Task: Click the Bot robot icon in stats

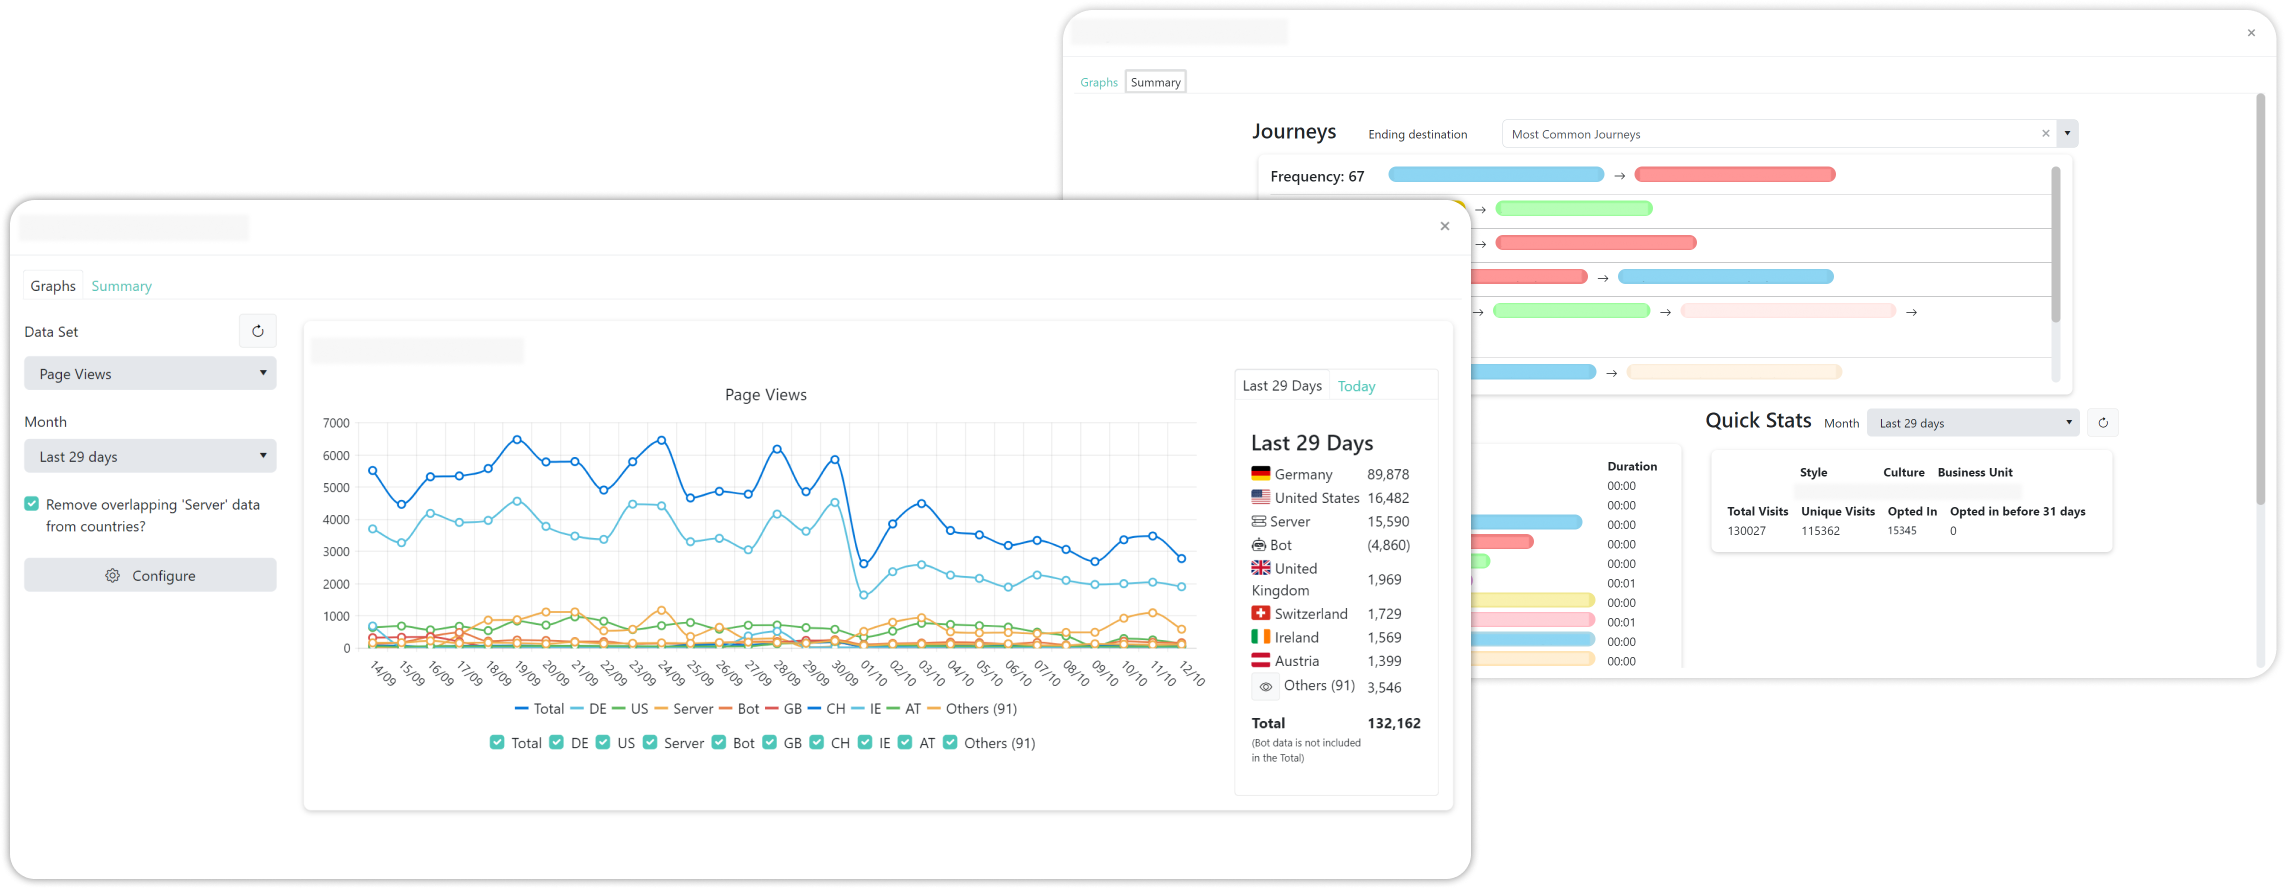Action: pos(1259,545)
